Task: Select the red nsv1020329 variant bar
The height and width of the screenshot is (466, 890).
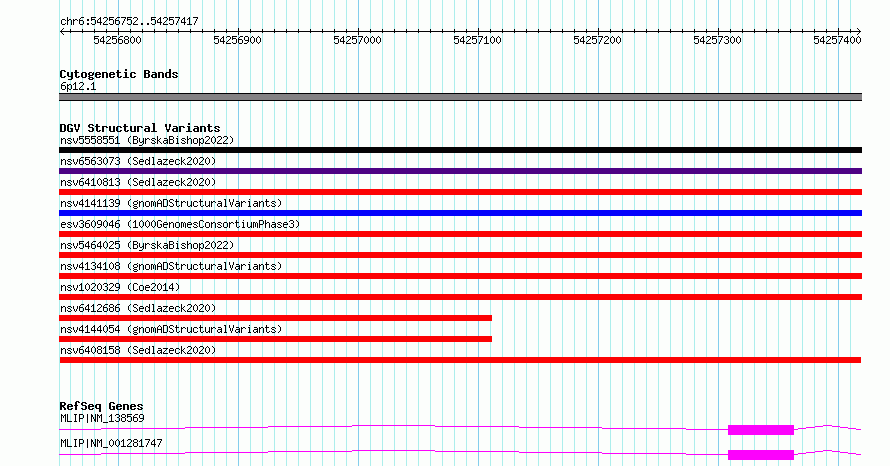Action: click(460, 297)
